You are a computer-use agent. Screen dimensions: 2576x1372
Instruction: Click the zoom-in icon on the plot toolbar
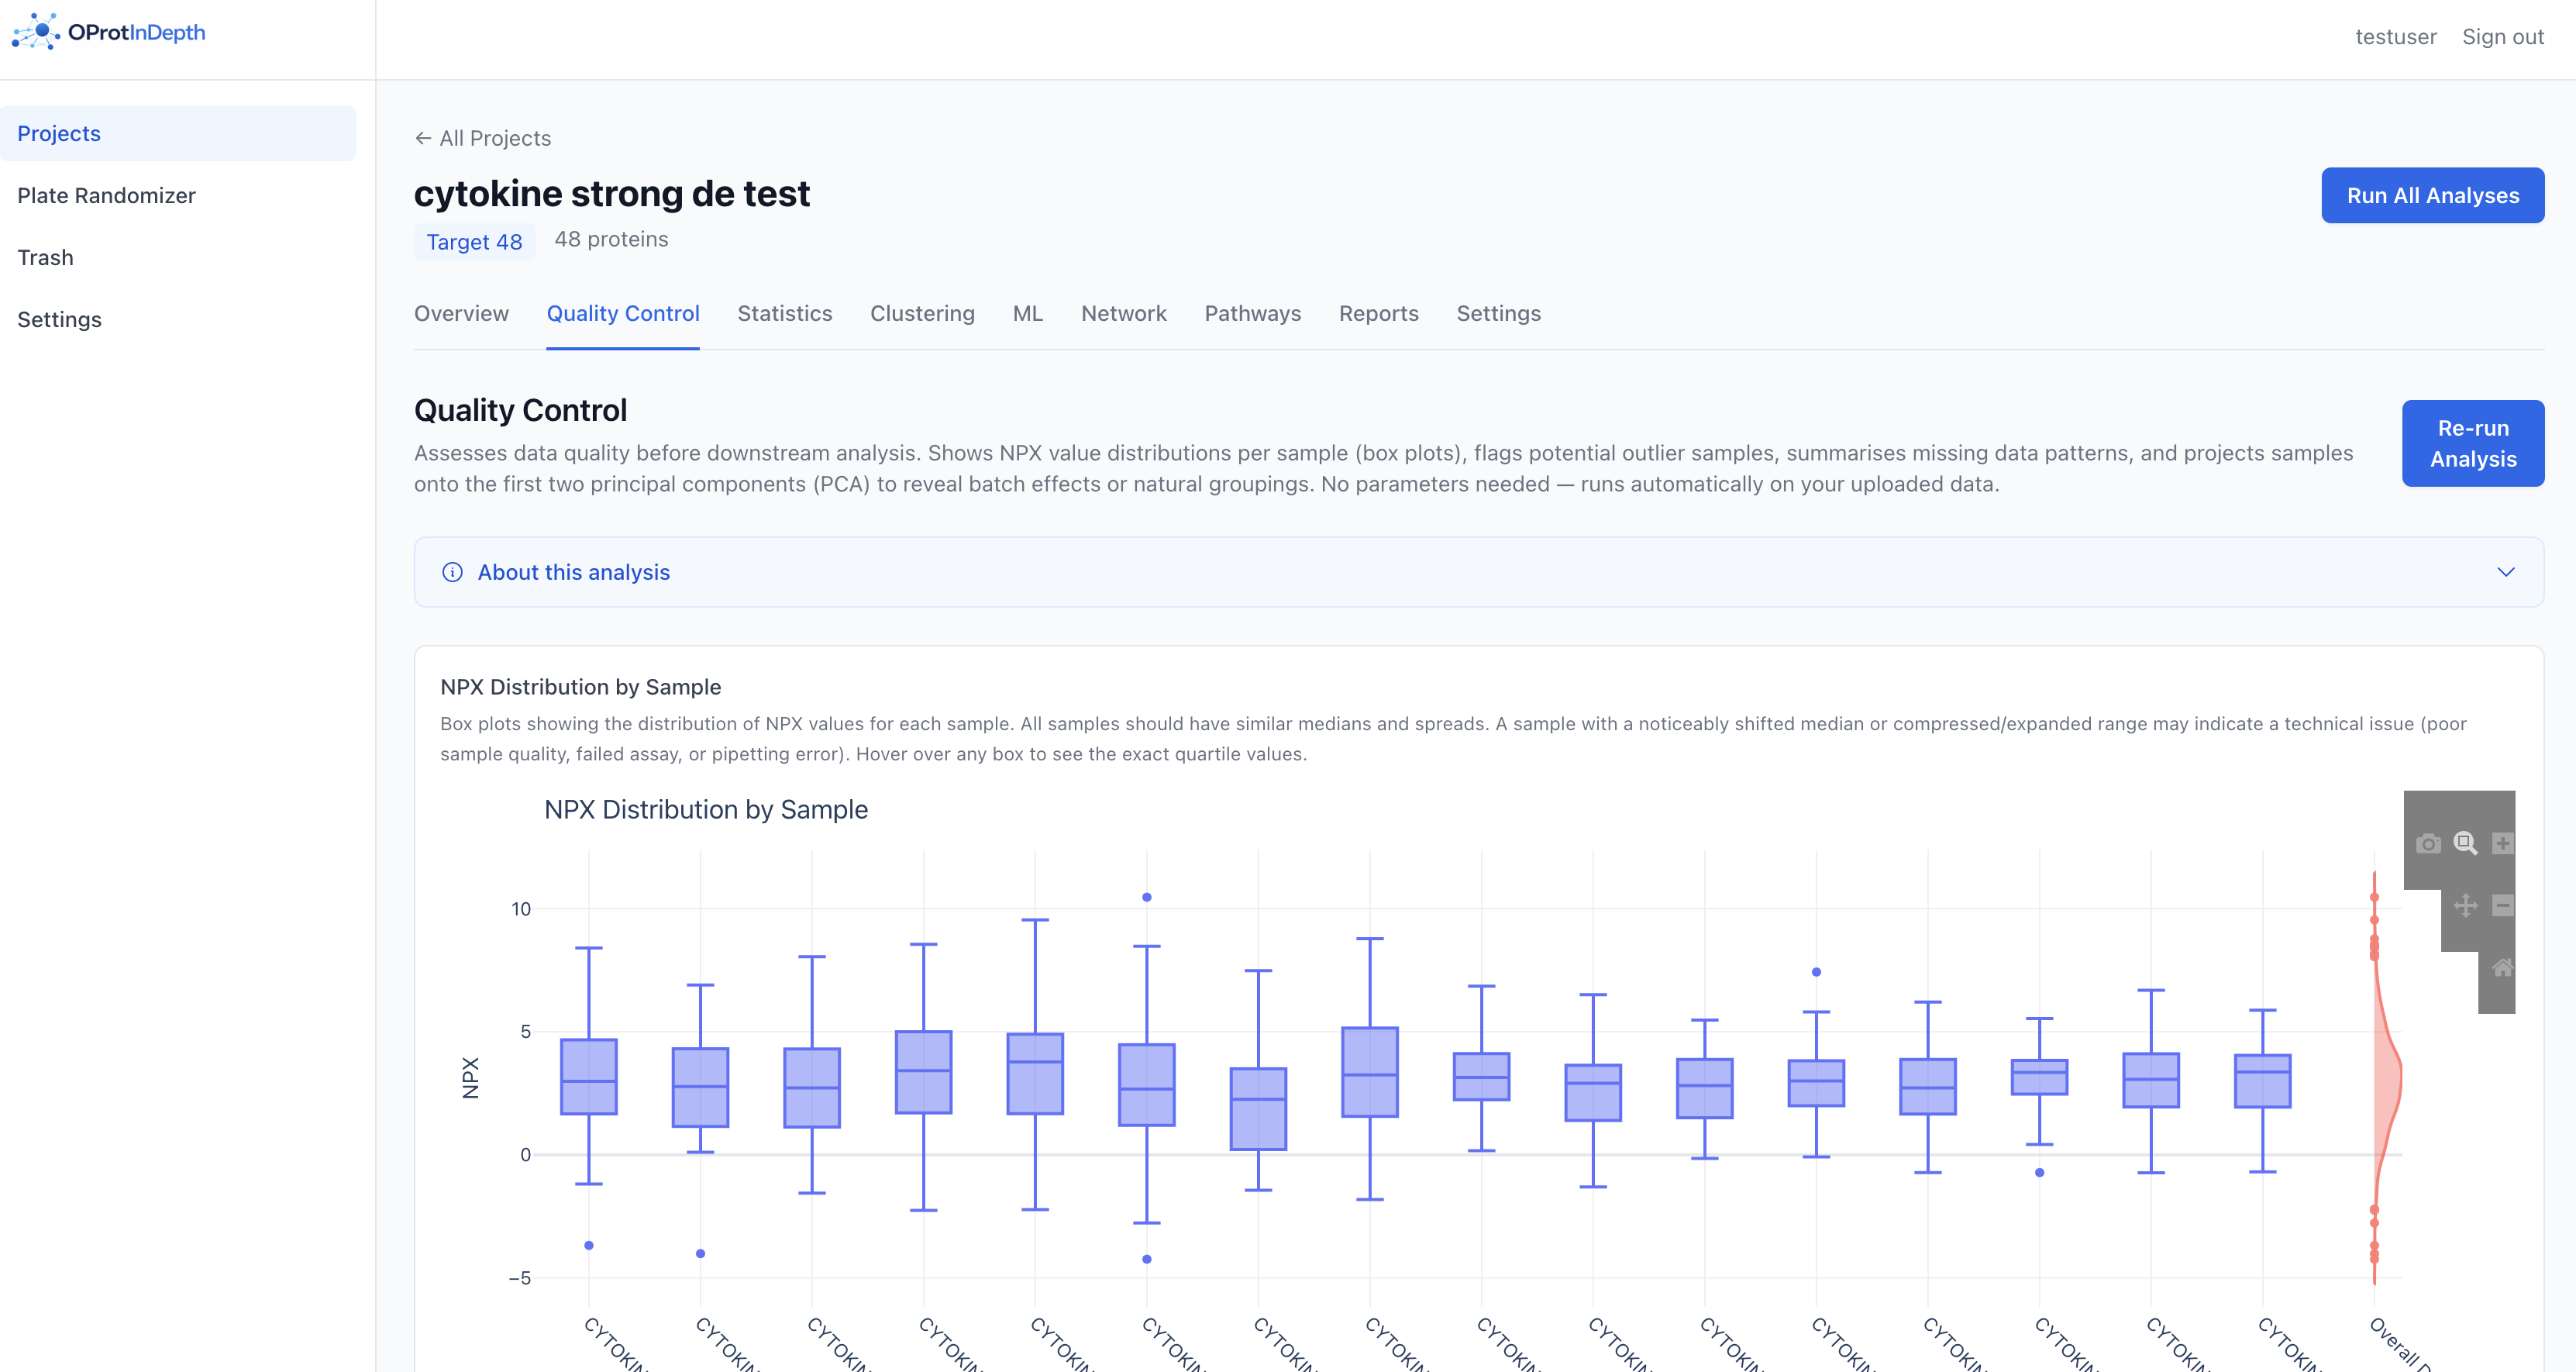pyautogui.click(x=2503, y=844)
